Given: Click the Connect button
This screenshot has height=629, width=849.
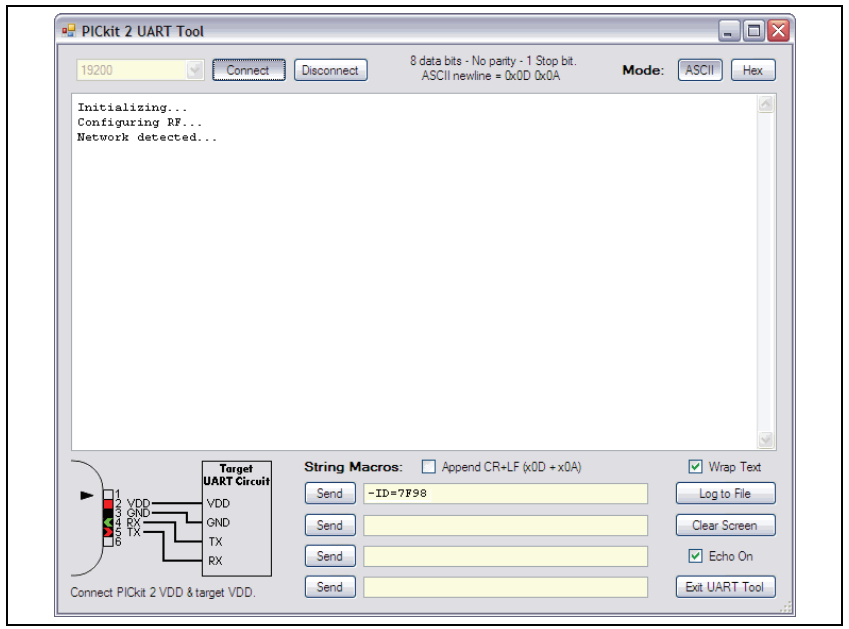Looking at the screenshot, I should (249, 70).
